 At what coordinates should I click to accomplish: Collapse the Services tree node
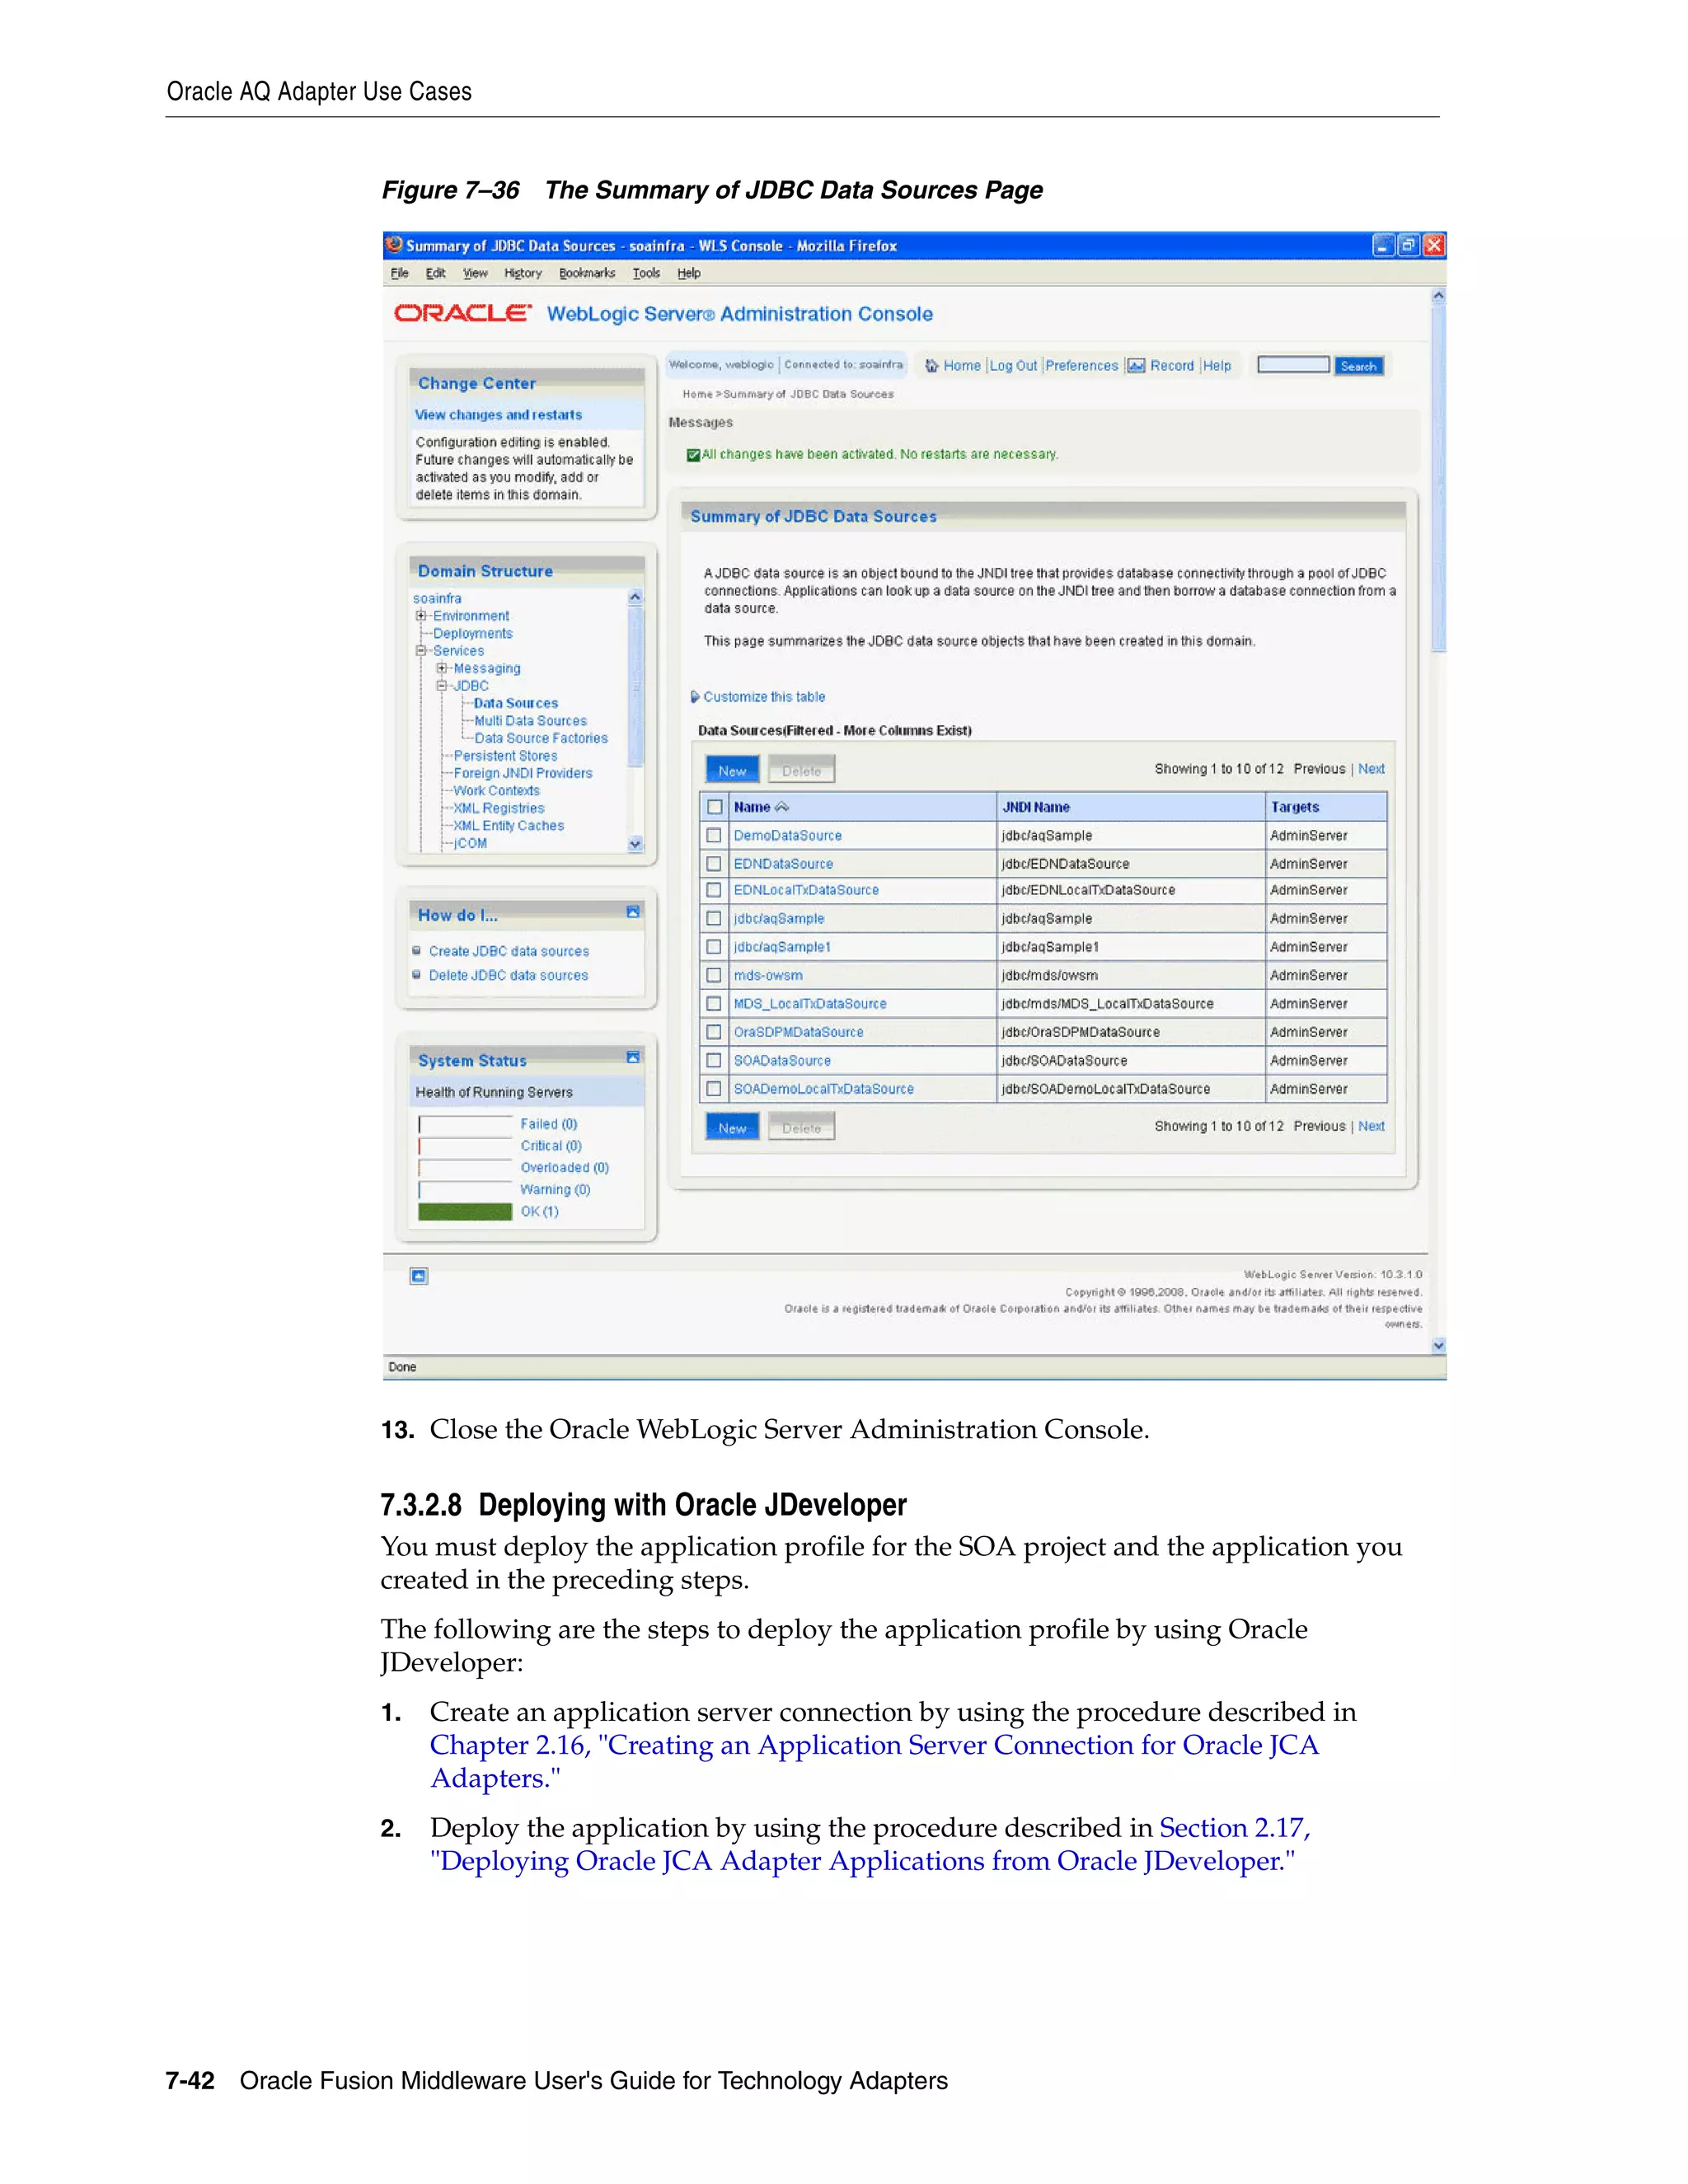pos(421,651)
